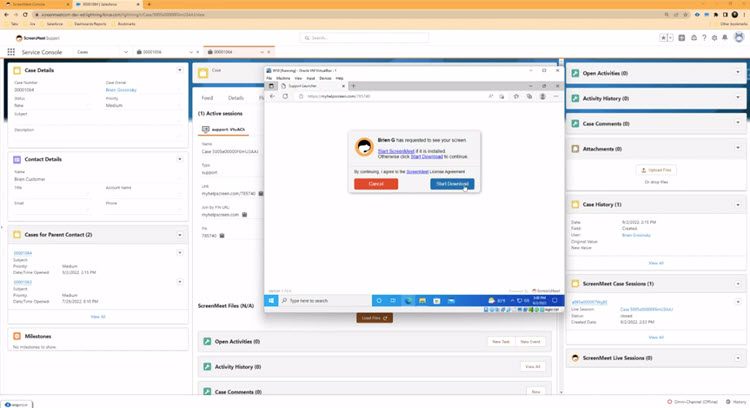Click the Load Files button
The image size is (750, 408).
pyautogui.click(x=375, y=318)
